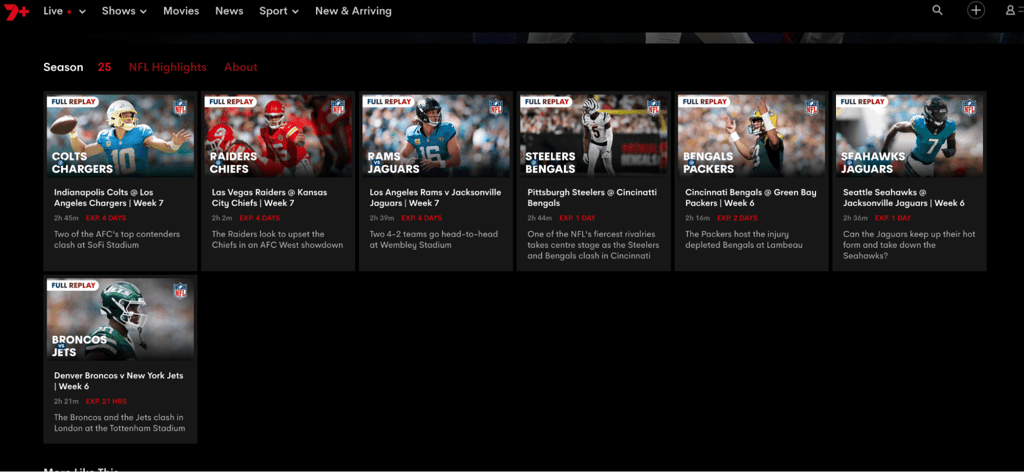Switch to the About tab
The height and width of the screenshot is (472, 1024).
[x=241, y=67]
